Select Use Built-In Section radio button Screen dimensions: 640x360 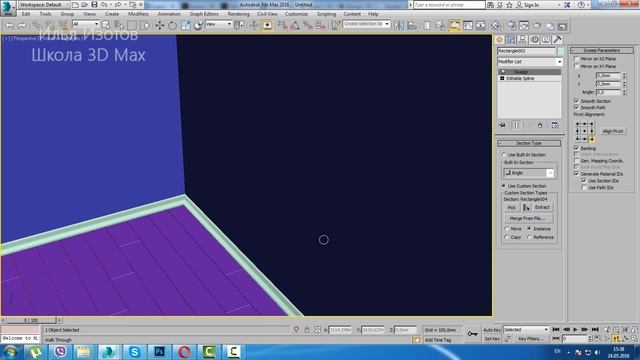504,155
